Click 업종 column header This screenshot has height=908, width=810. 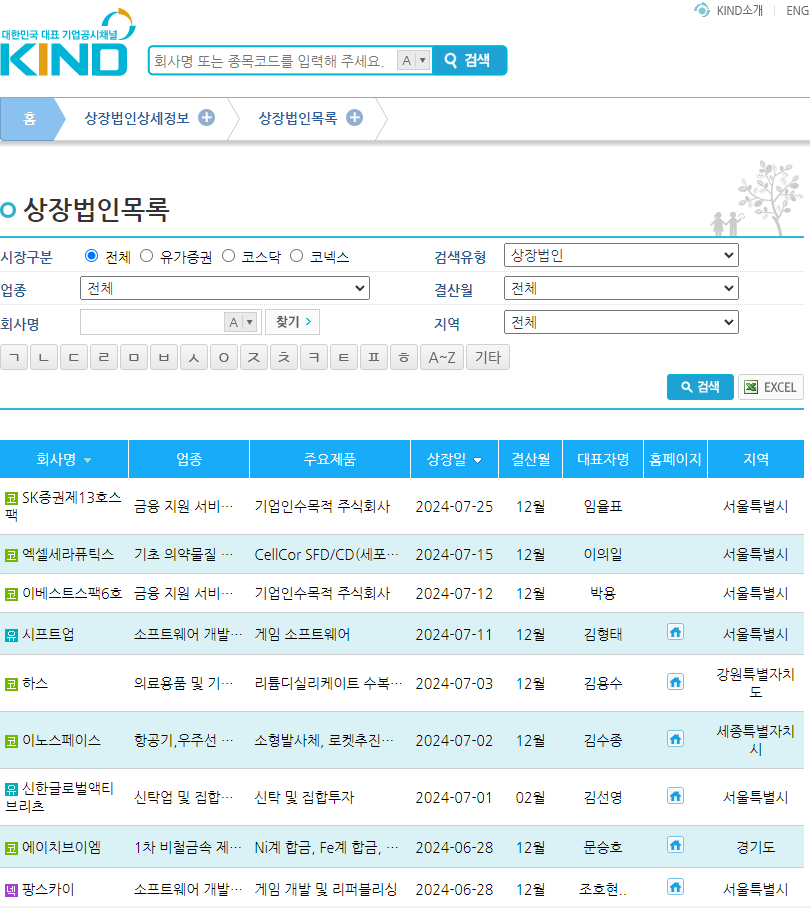(x=189, y=459)
